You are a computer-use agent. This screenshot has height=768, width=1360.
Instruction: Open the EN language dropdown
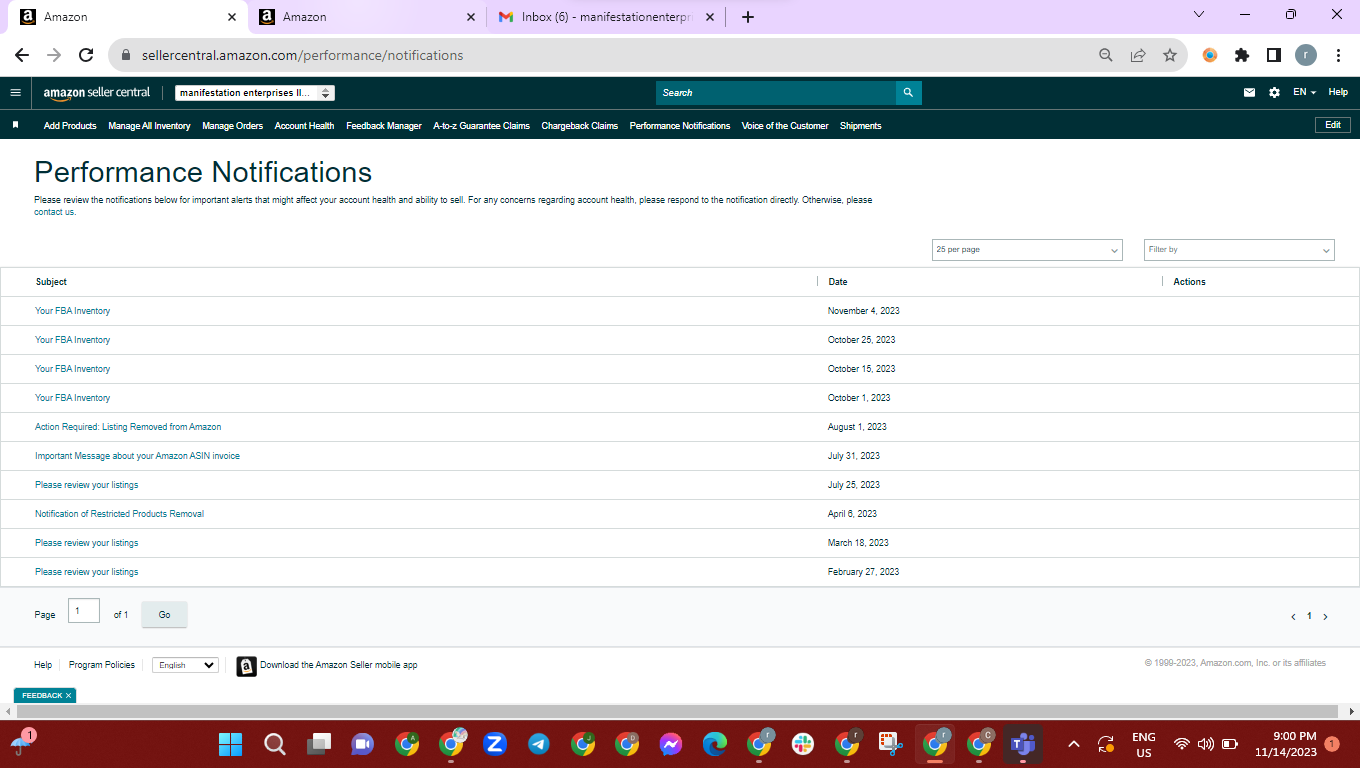point(1304,92)
